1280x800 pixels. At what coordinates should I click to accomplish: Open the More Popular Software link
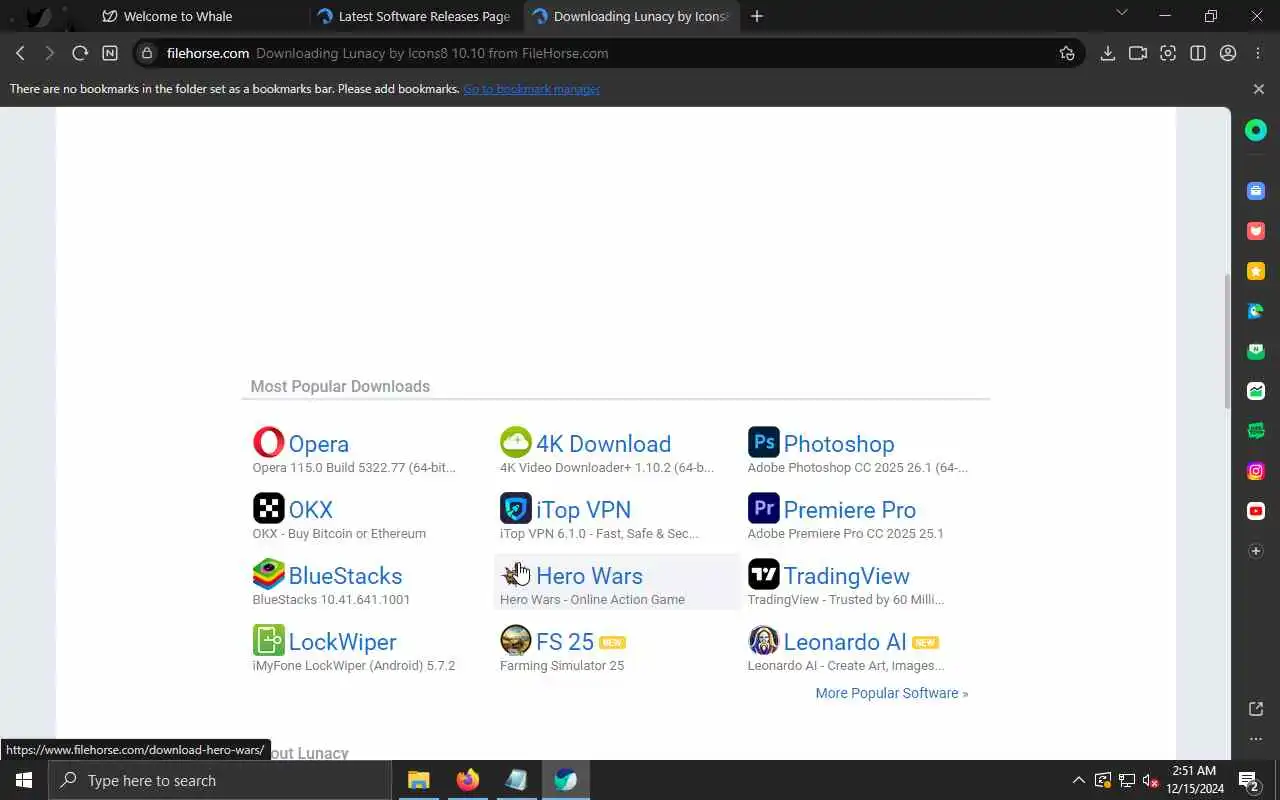tap(891, 693)
